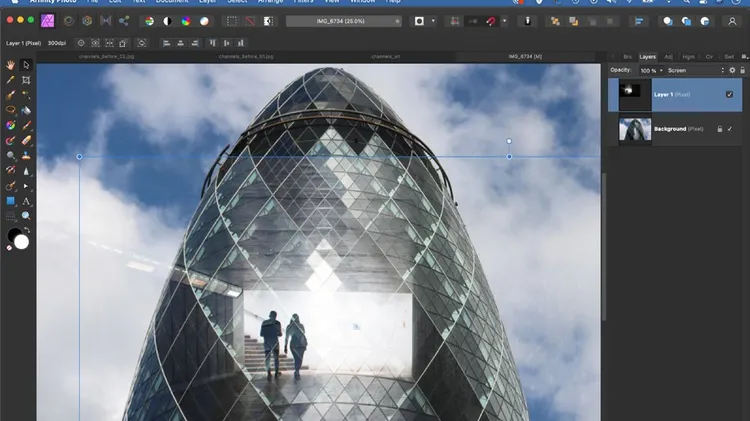Open channels_before_02.jpg document tab
The image size is (750, 421).
point(106,56)
